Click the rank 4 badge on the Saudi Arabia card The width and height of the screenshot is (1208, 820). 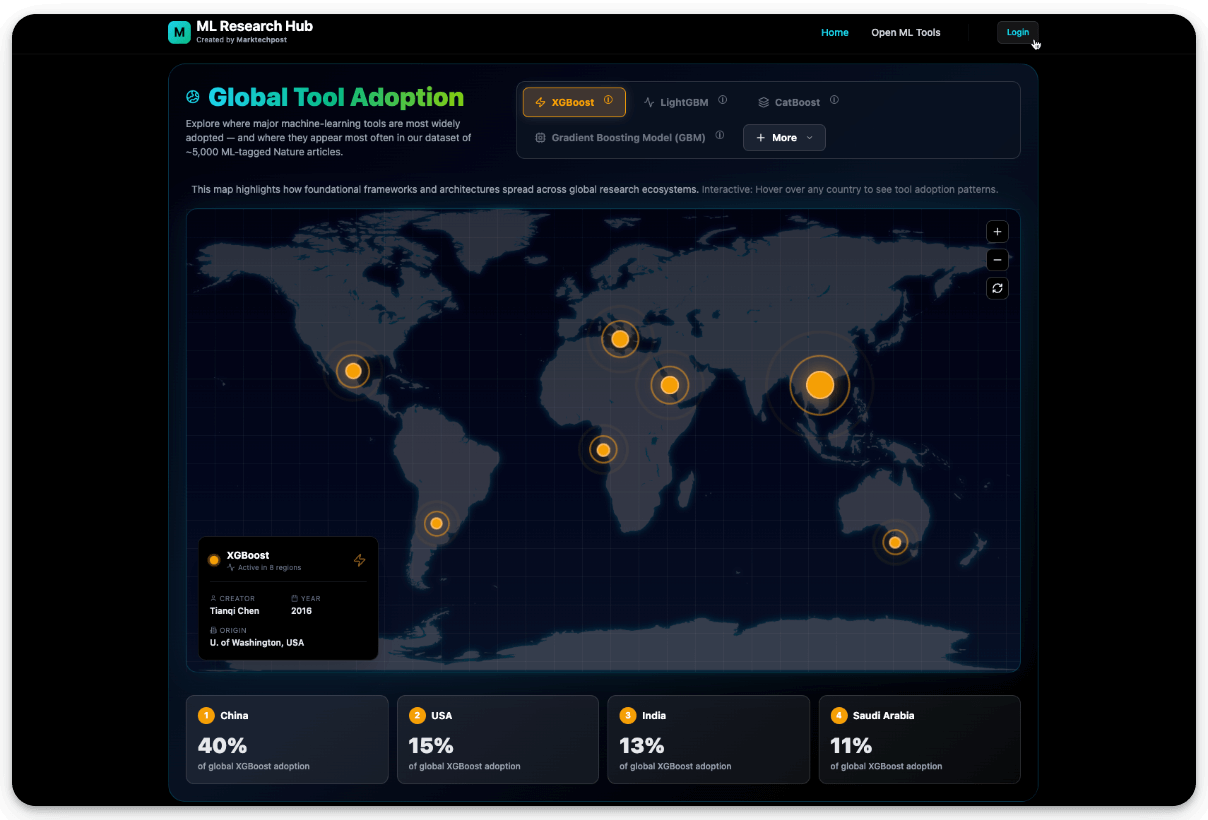point(839,715)
